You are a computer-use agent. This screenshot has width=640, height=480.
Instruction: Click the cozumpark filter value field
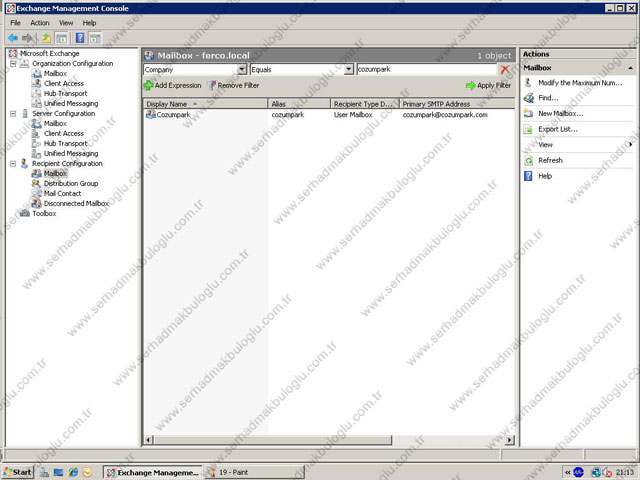coord(427,69)
